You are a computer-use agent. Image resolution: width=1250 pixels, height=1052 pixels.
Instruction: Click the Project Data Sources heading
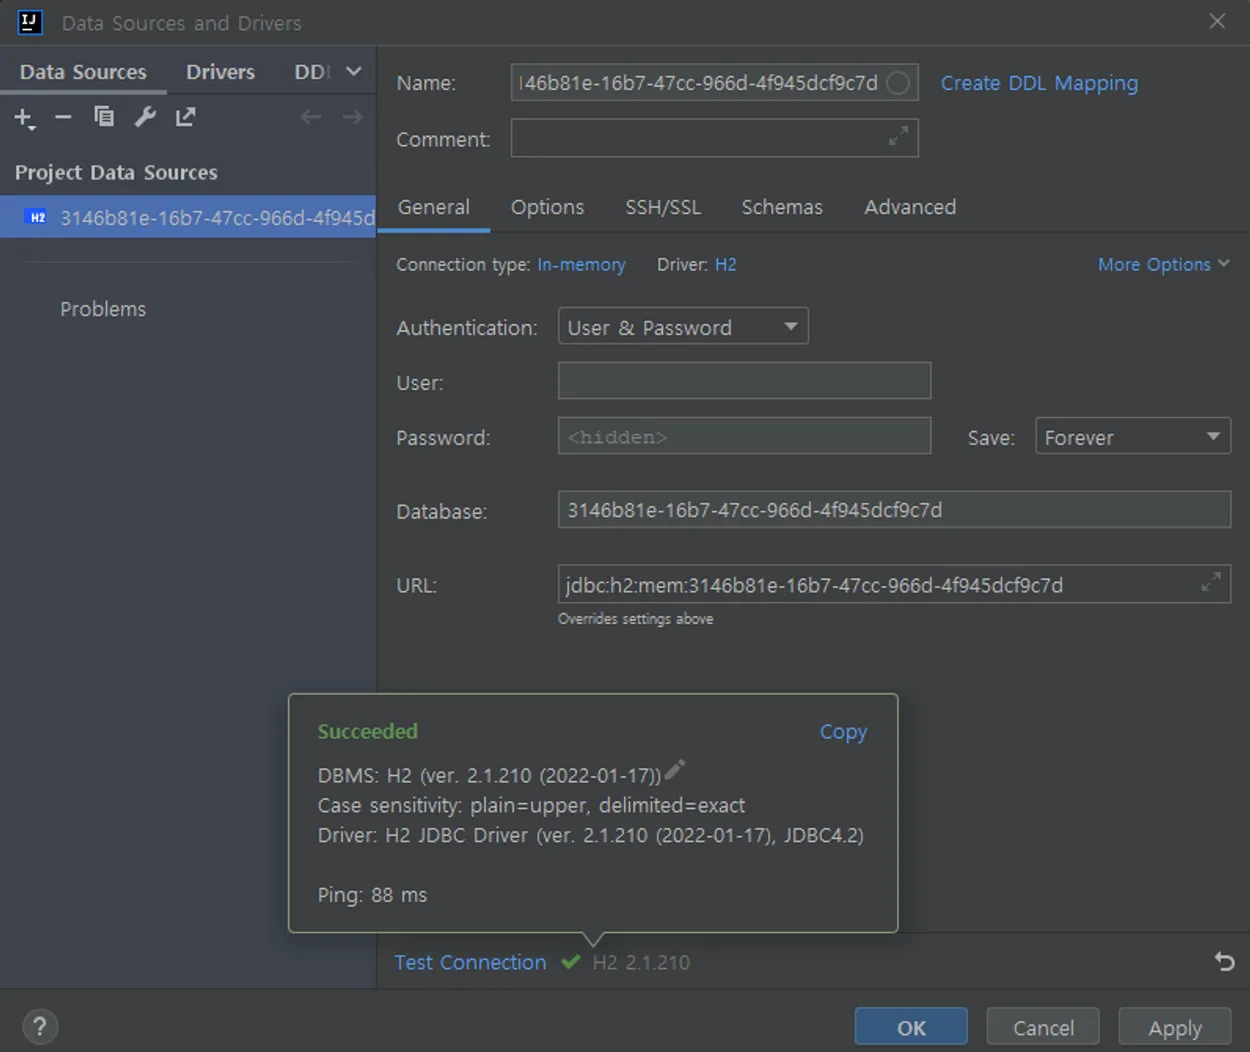pyautogui.click(x=116, y=172)
